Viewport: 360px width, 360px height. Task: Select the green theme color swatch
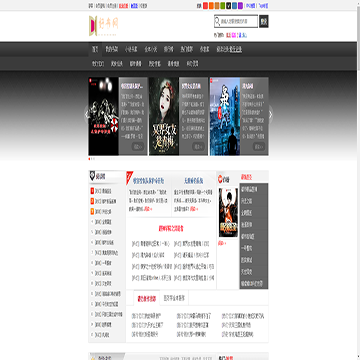click(x=223, y=6)
